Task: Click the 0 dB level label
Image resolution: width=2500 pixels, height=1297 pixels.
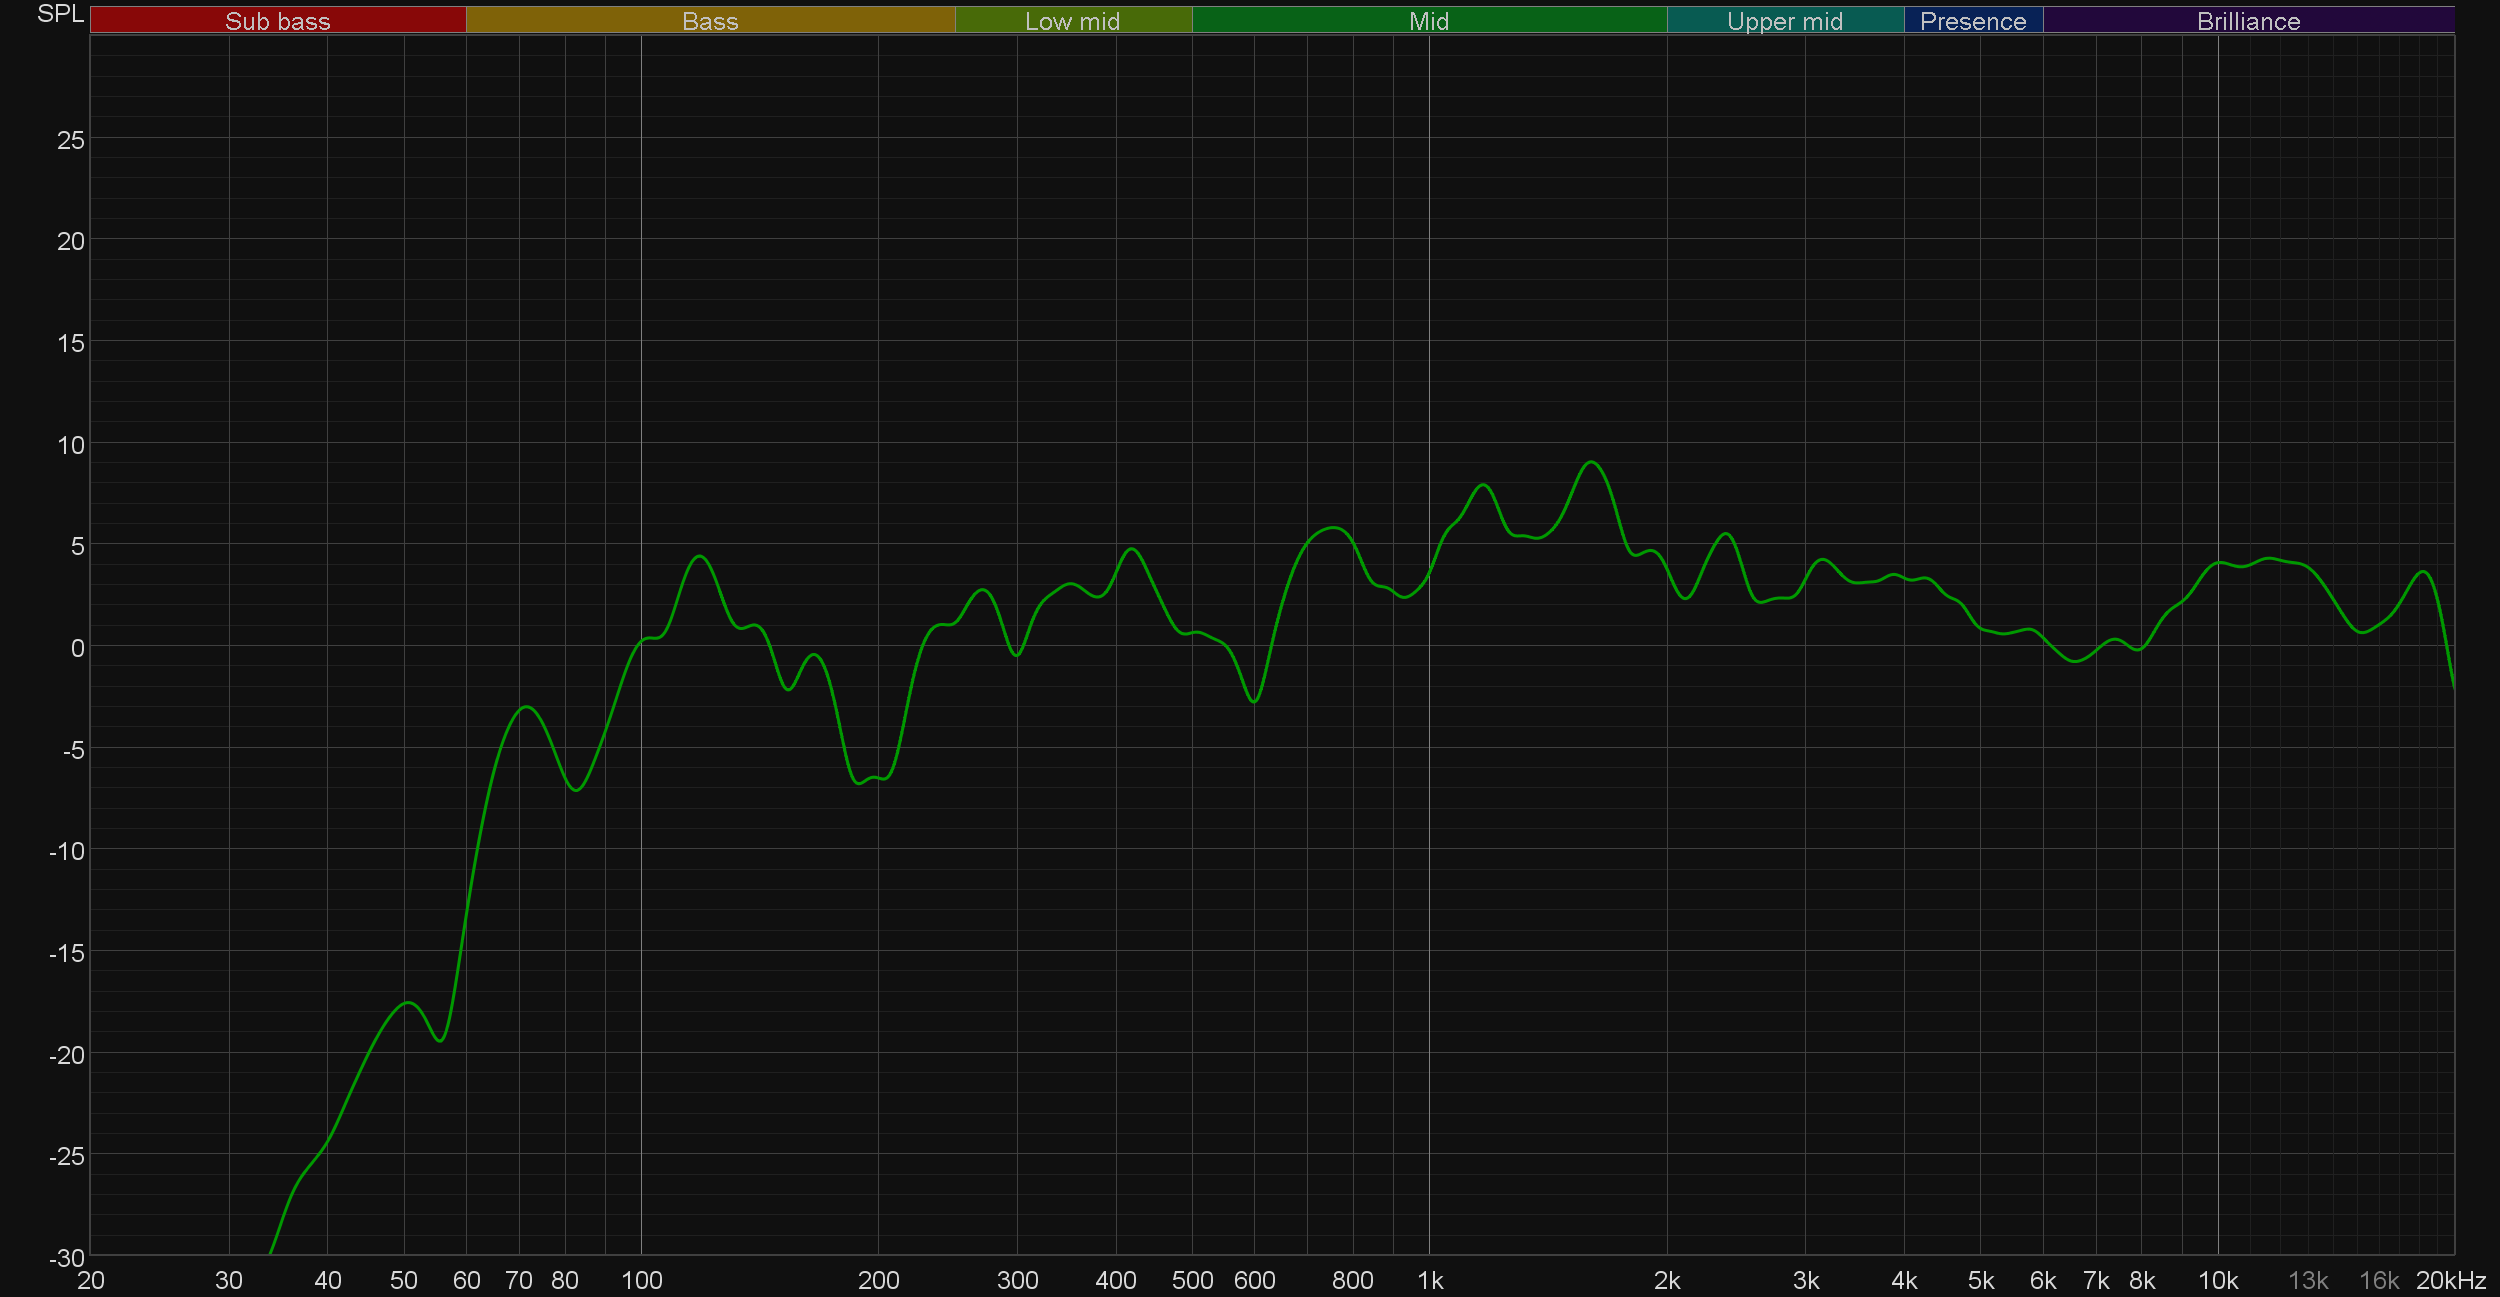Action: (x=77, y=648)
